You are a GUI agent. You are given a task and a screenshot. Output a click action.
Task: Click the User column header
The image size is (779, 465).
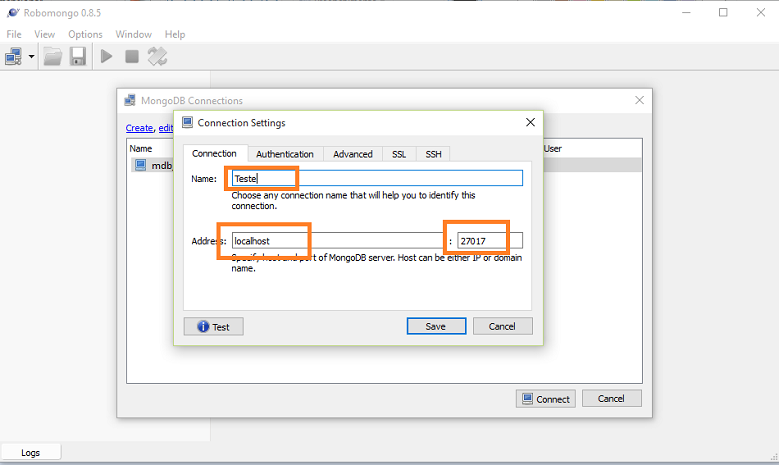coord(552,149)
